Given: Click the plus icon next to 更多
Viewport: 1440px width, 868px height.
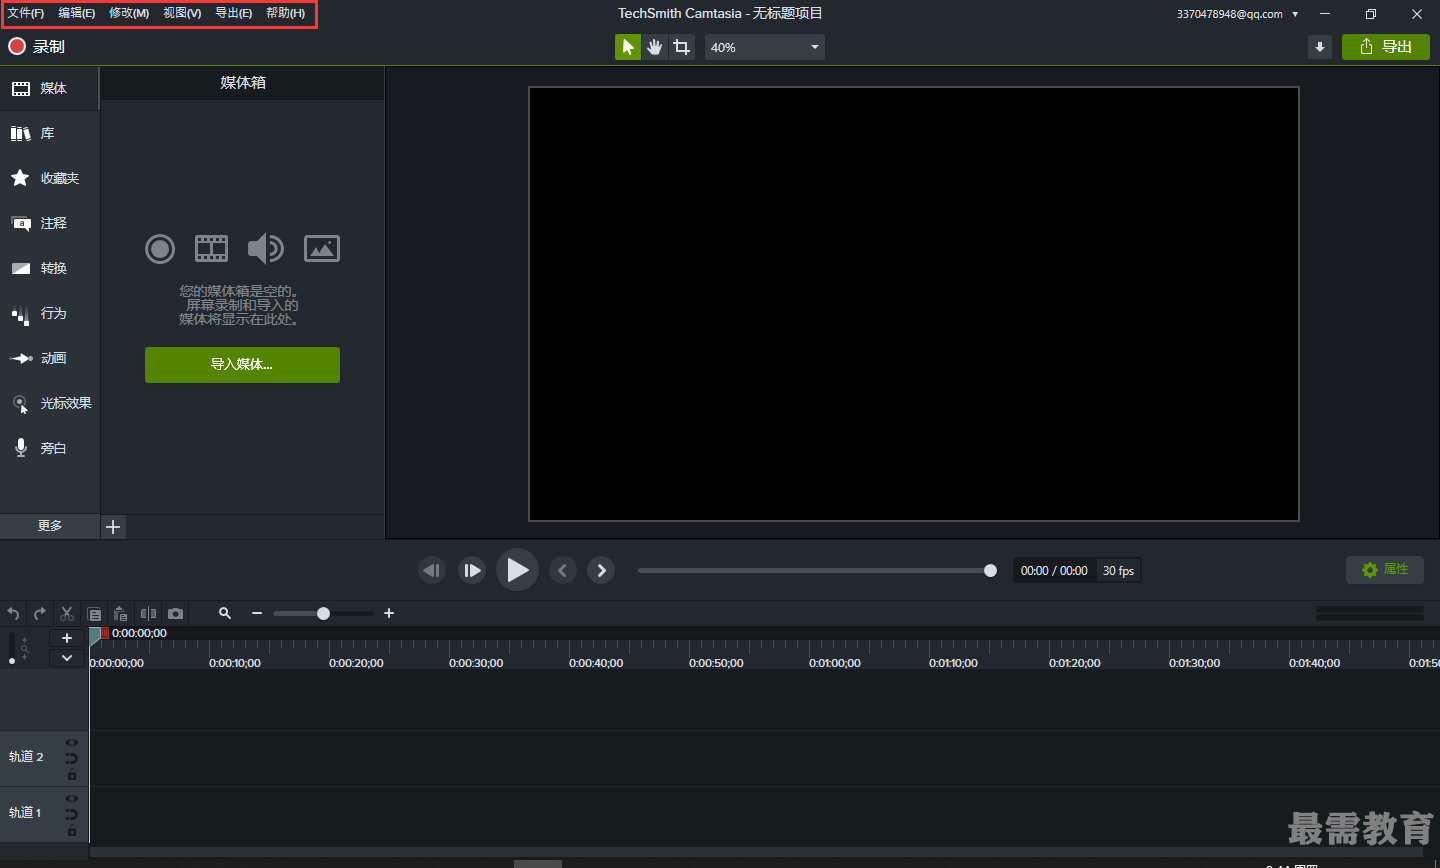Looking at the screenshot, I should [113, 527].
